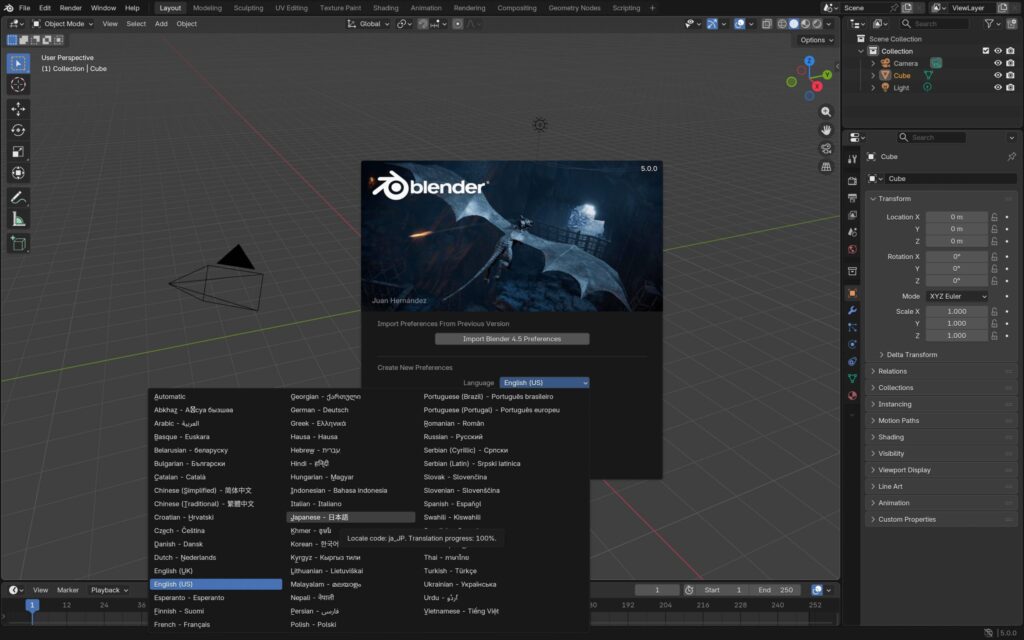The width and height of the screenshot is (1024, 640).
Task: Select Japanese language option
Action: click(x=350, y=517)
